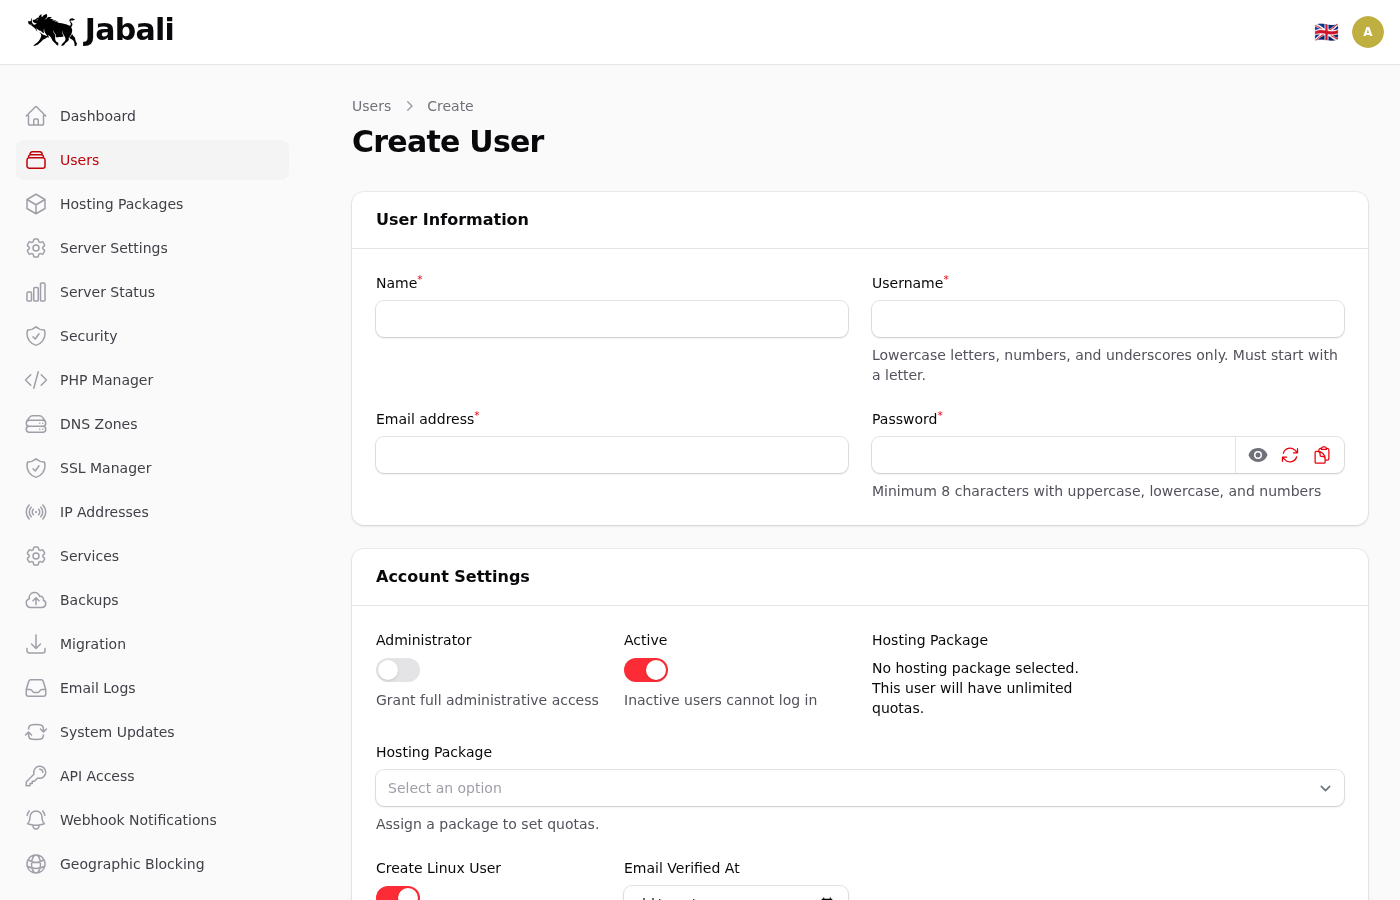Expand the Hosting Package dropdown
The image size is (1400, 900).
click(859, 788)
